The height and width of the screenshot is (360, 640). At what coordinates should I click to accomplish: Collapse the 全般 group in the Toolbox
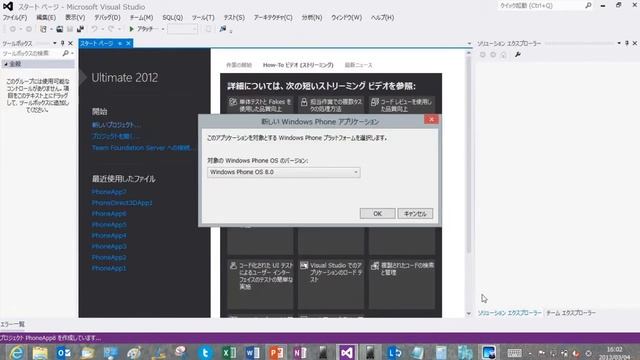tap(6, 64)
